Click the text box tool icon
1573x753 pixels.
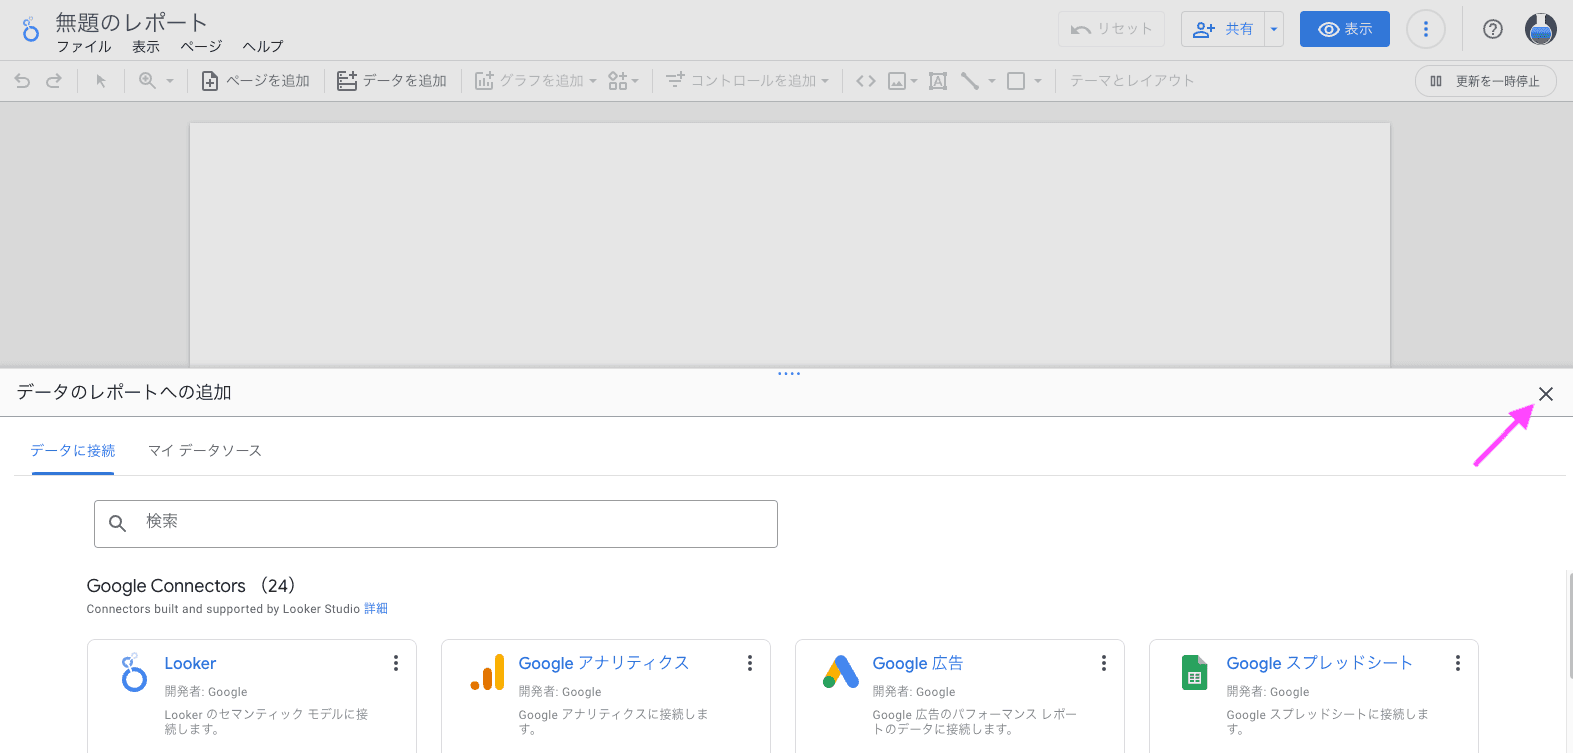click(x=938, y=81)
